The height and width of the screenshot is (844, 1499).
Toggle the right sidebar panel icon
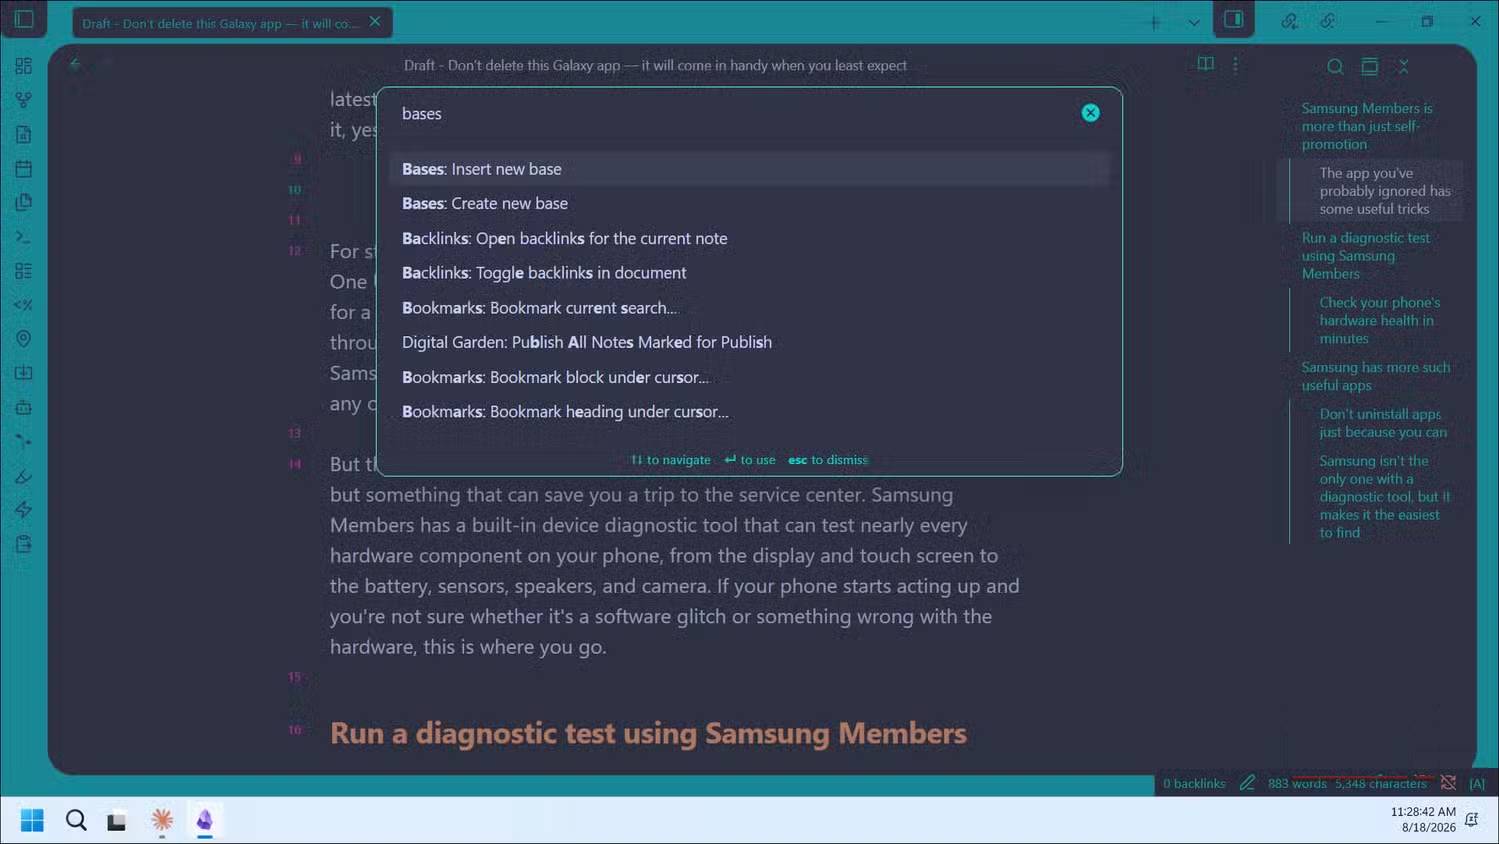click(1234, 19)
